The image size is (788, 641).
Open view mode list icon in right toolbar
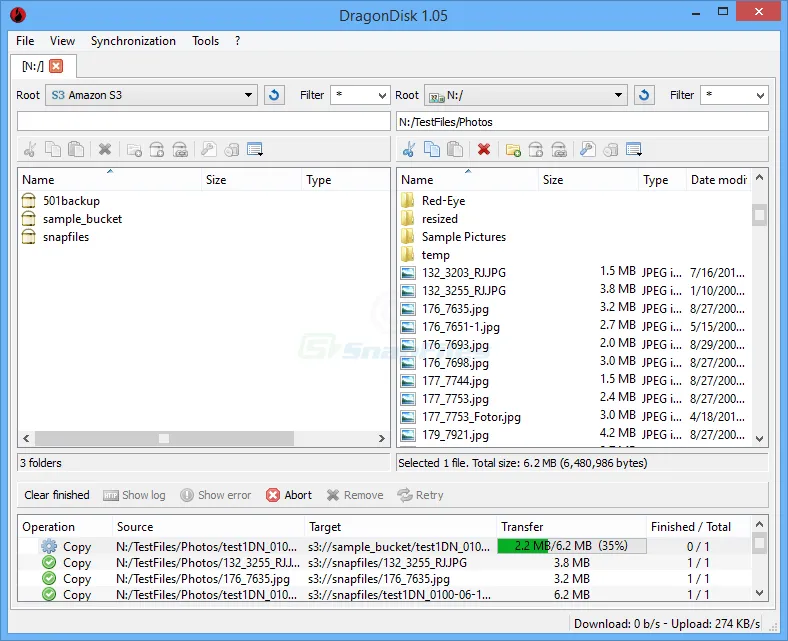click(x=634, y=149)
